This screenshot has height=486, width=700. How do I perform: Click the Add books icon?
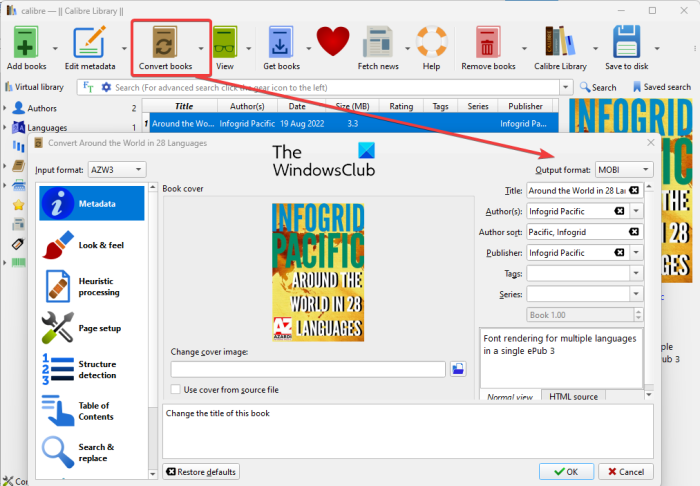(x=26, y=42)
